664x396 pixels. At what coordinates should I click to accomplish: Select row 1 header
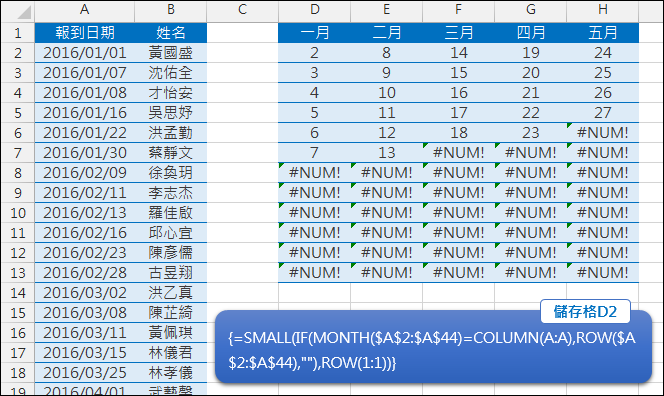click(x=17, y=33)
